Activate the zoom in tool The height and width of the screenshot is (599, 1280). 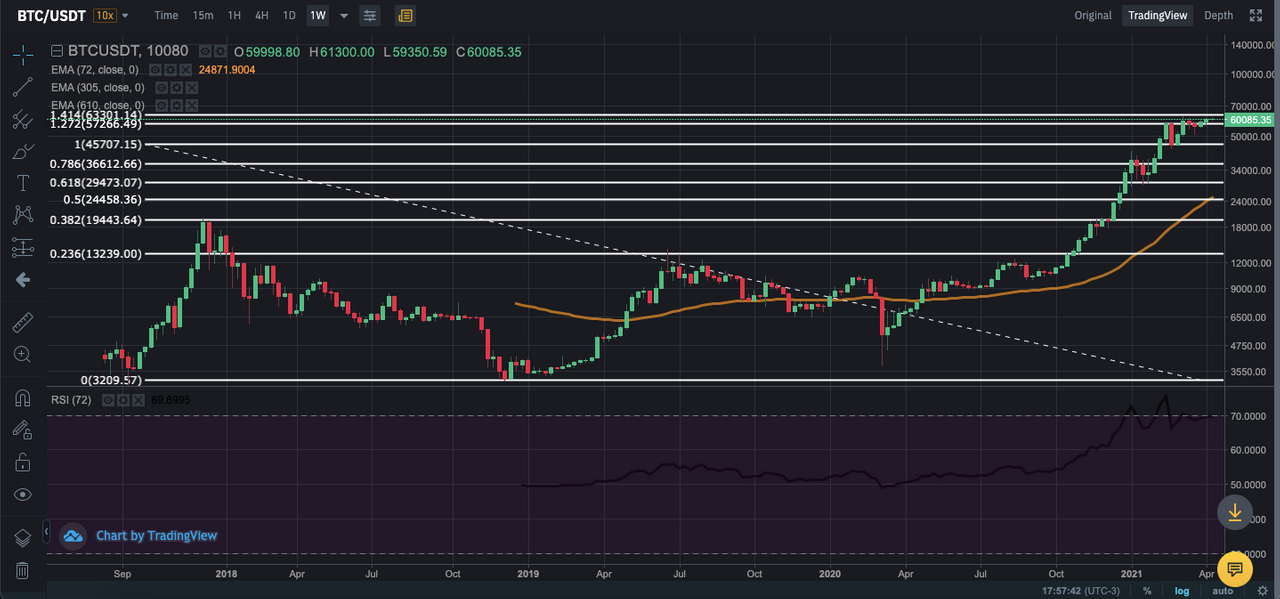(x=22, y=354)
